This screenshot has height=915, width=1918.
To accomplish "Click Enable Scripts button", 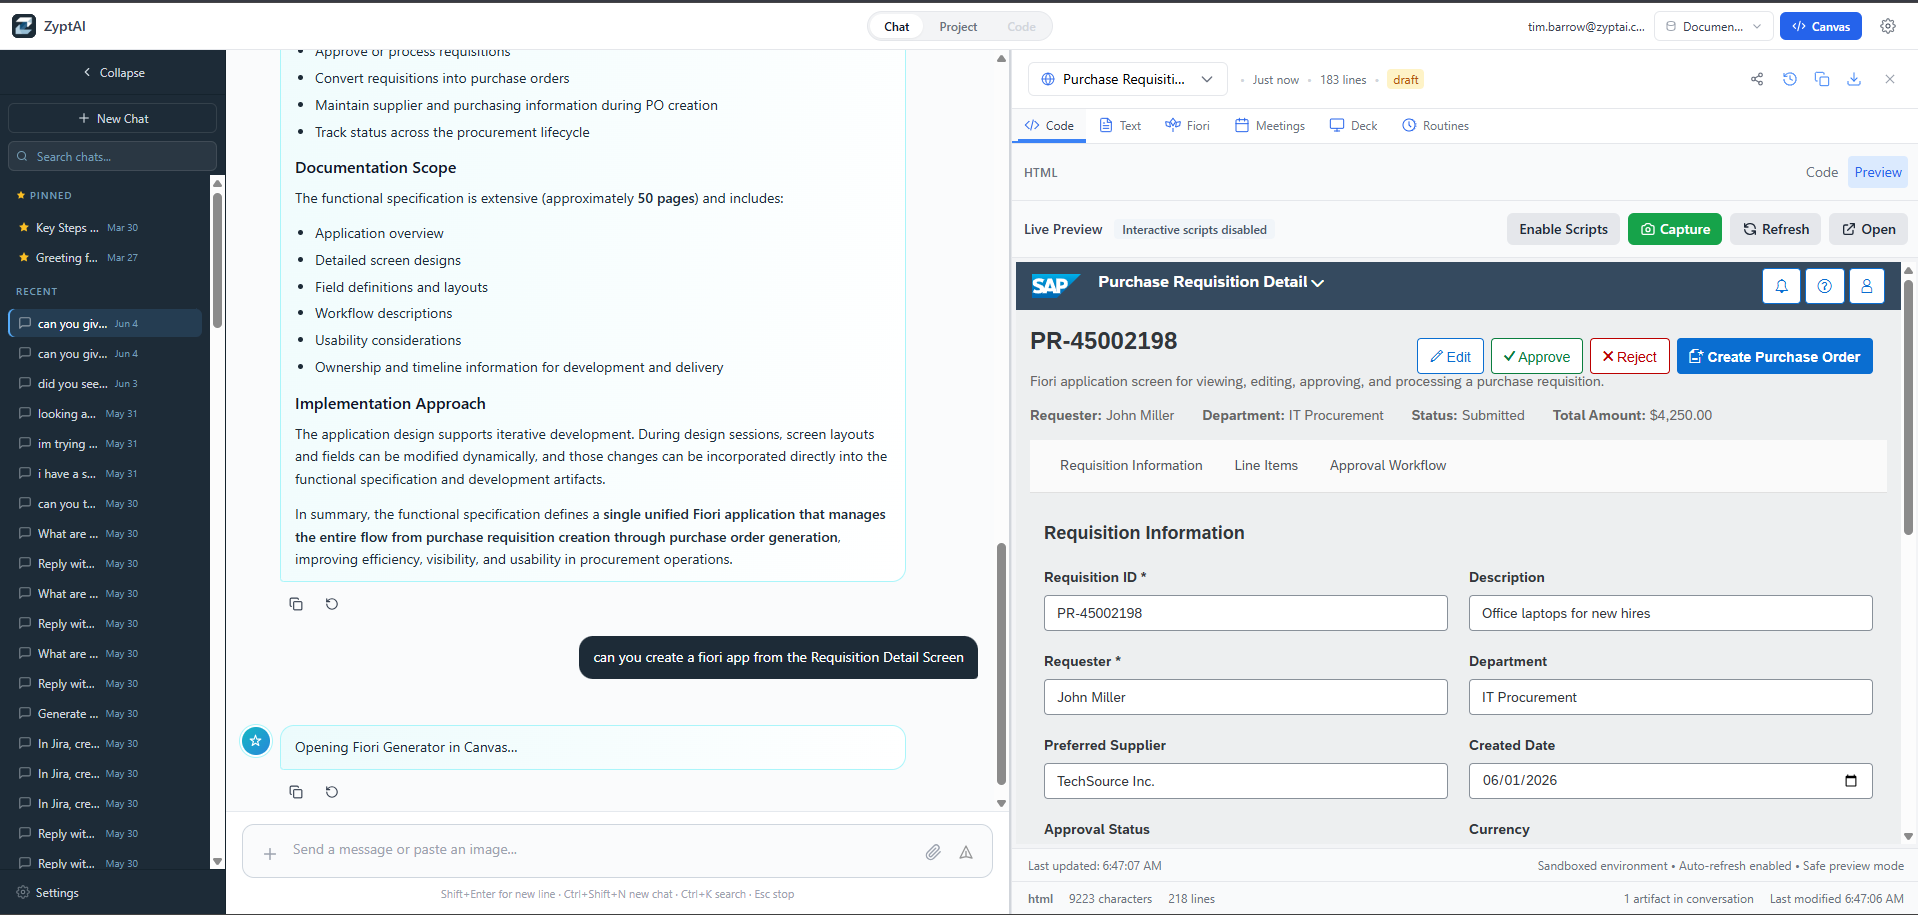I will (1563, 229).
